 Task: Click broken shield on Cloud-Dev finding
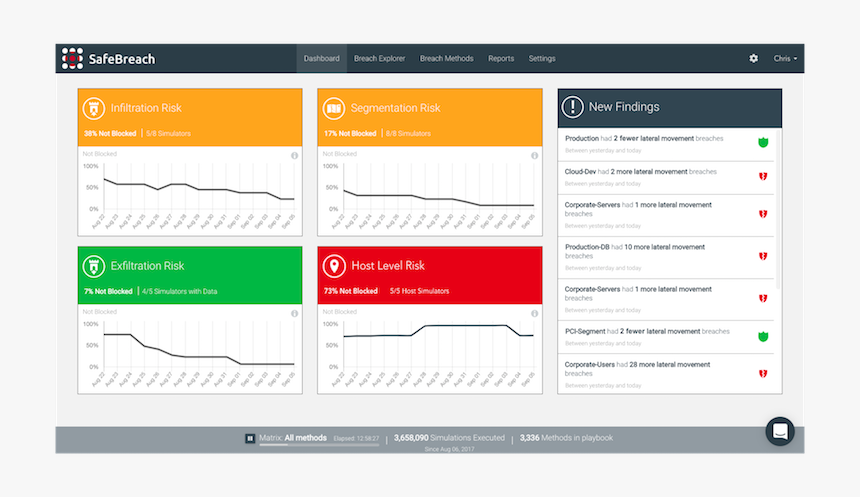click(762, 176)
